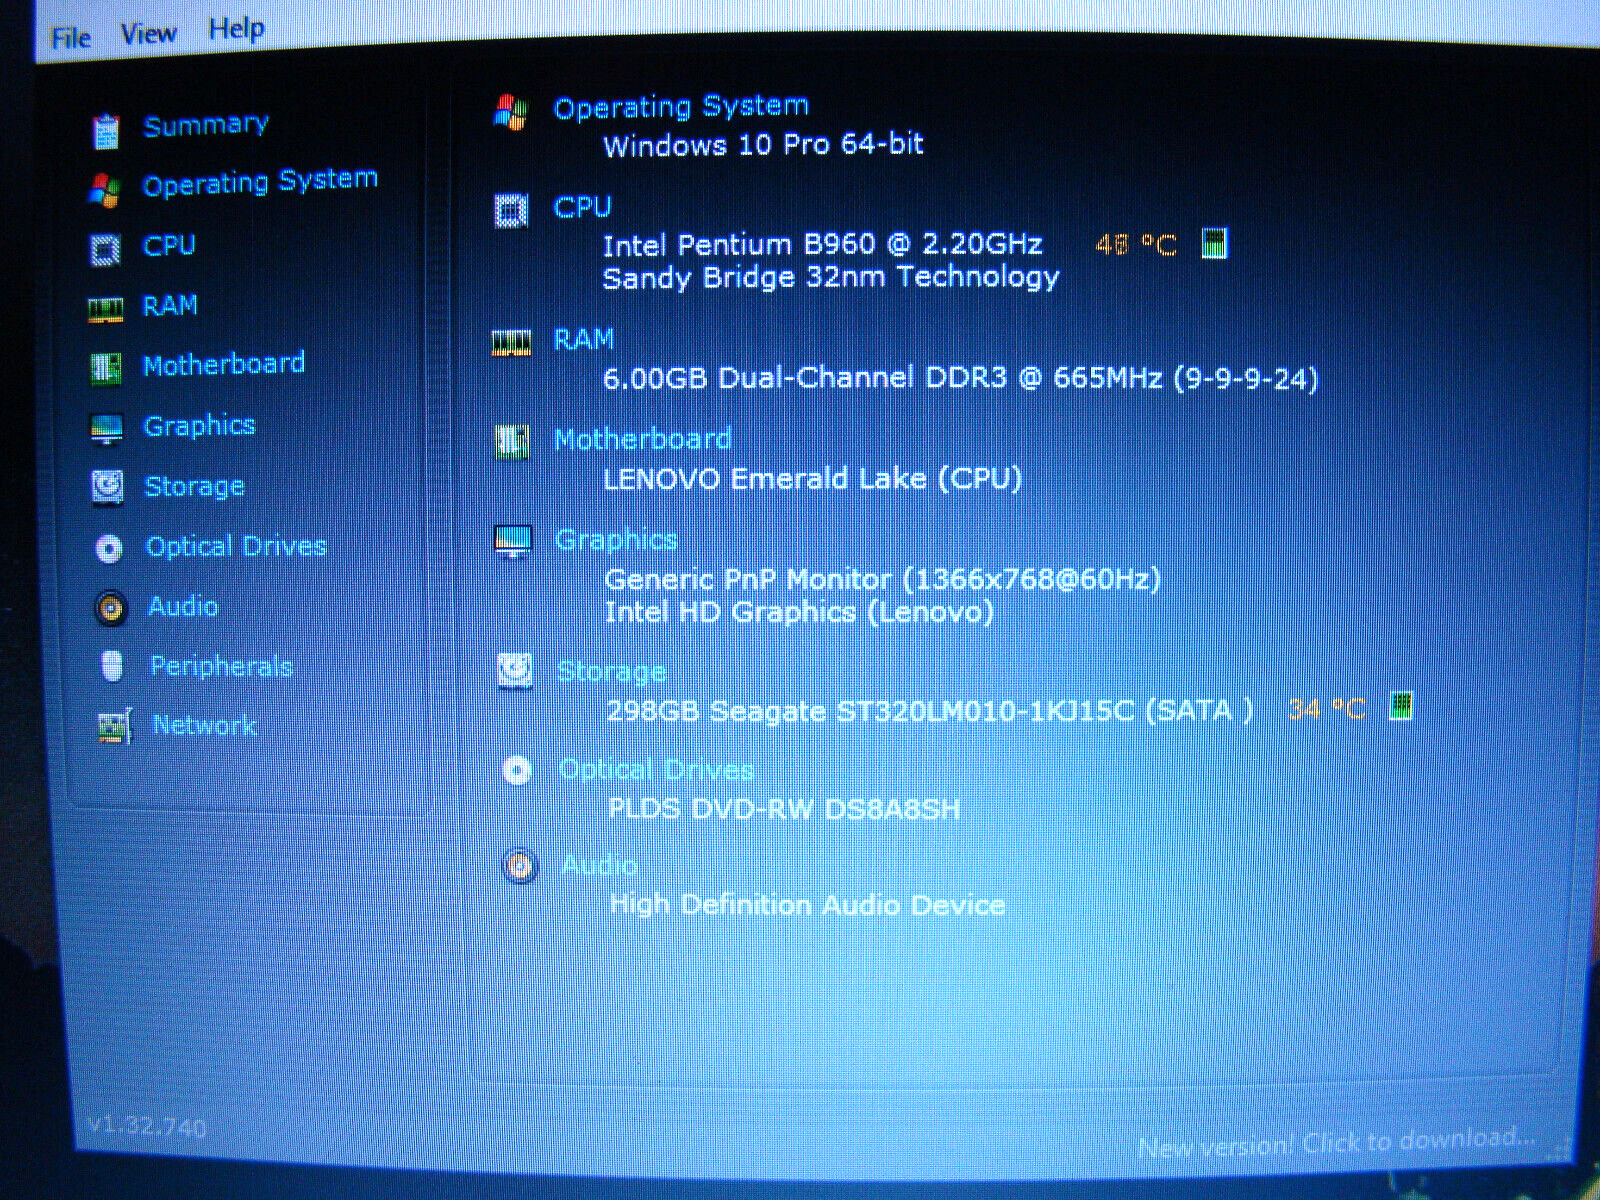Click the Operating System heading link in summary
The width and height of the screenshot is (1600, 1200).
[x=681, y=106]
